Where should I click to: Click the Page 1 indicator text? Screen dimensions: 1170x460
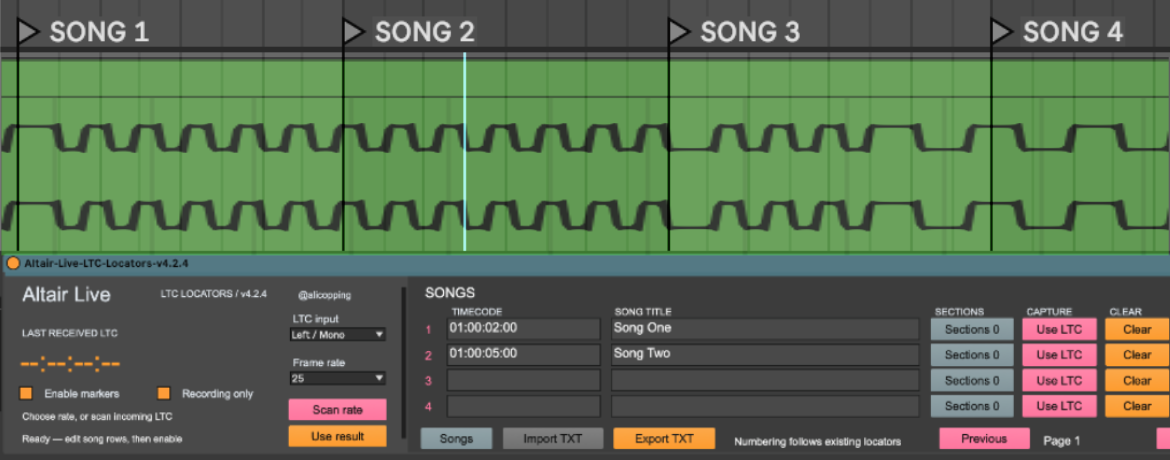click(x=1061, y=441)
